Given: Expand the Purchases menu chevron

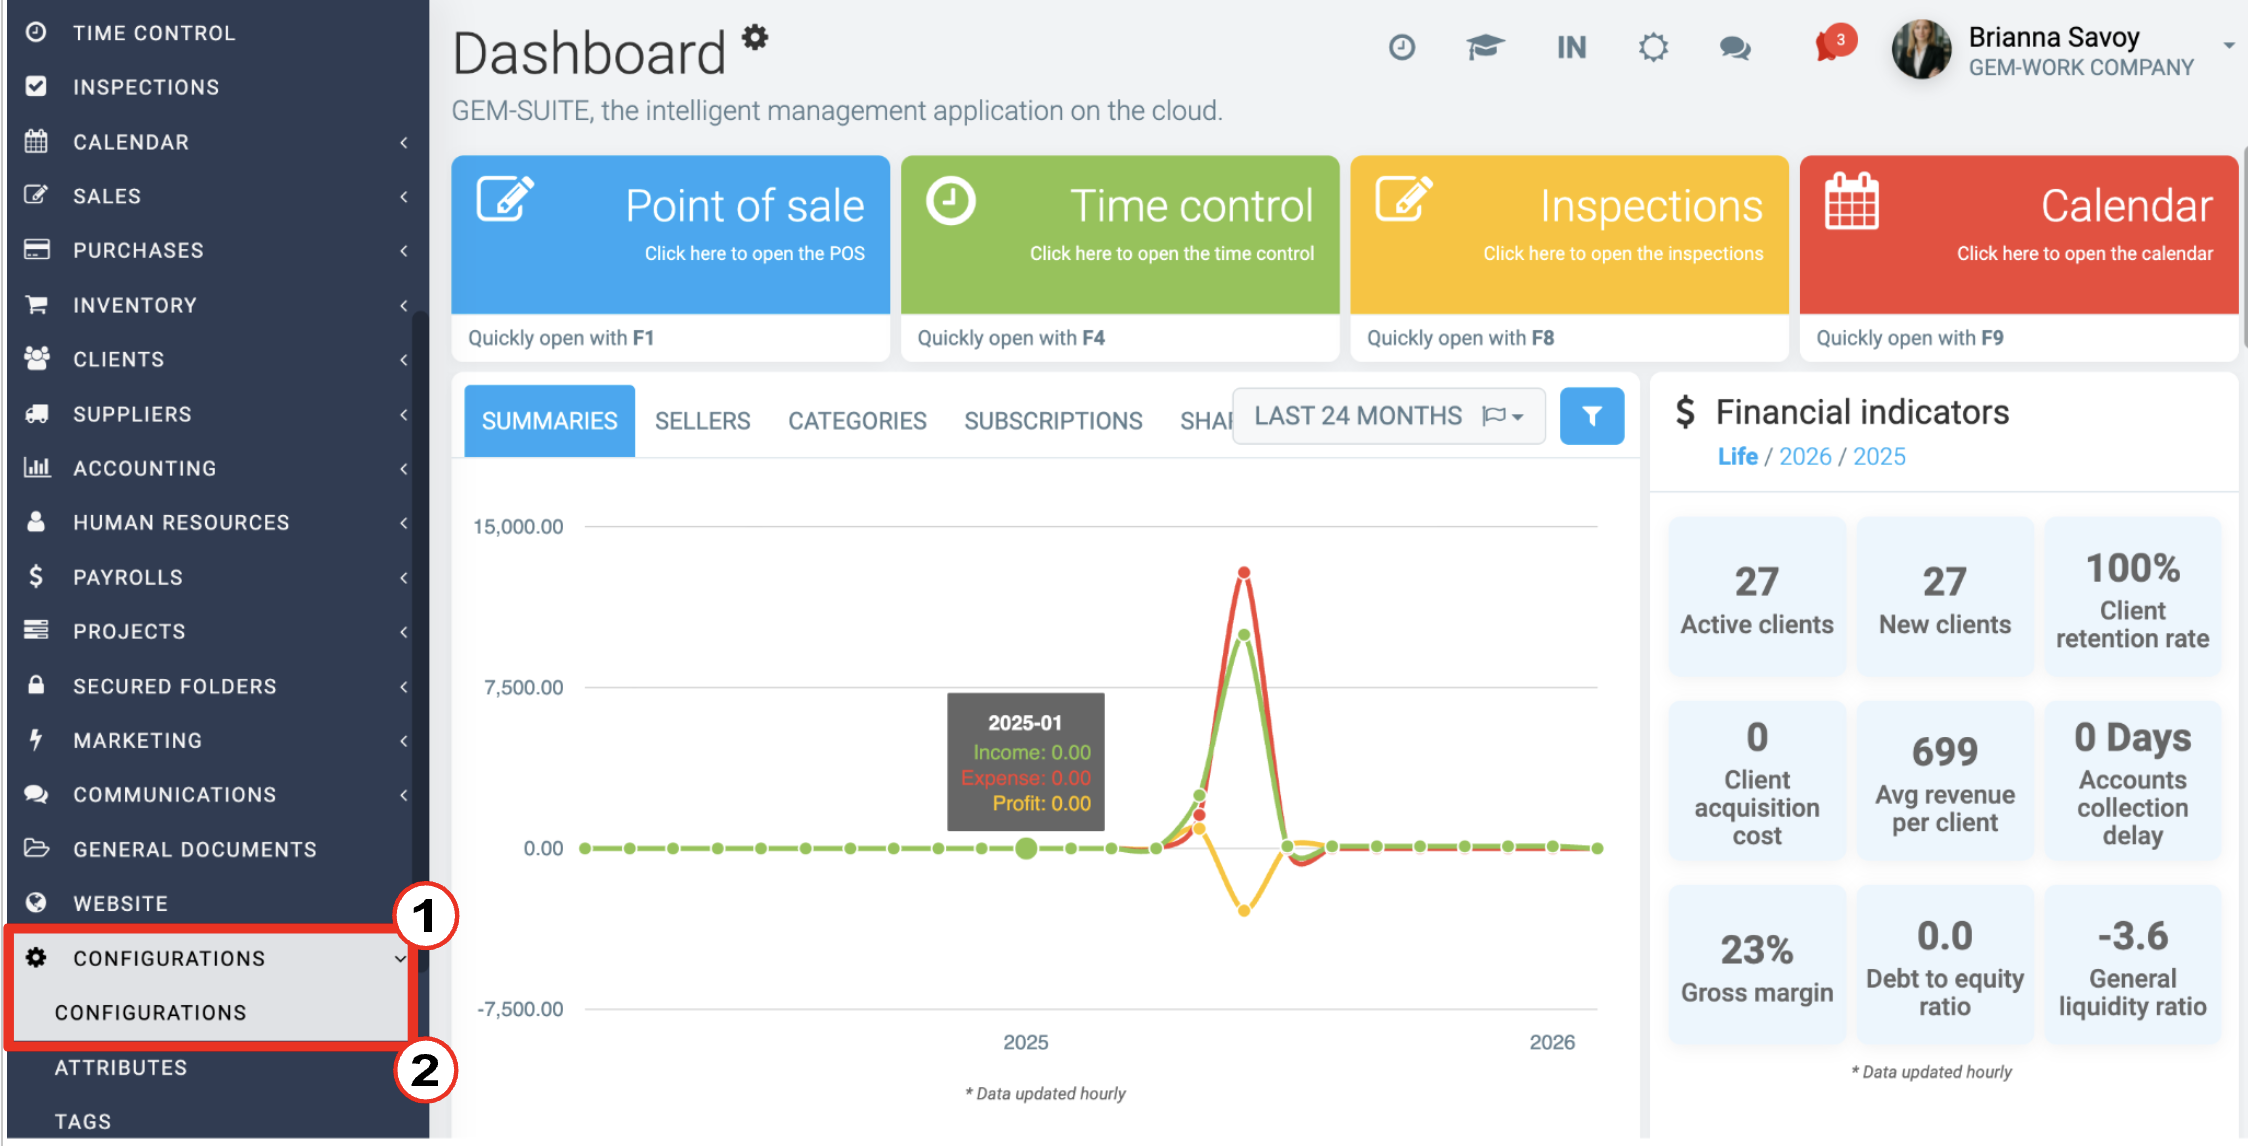Looking at the screenshot, I should pyautogui.click(x=403, y=250).
